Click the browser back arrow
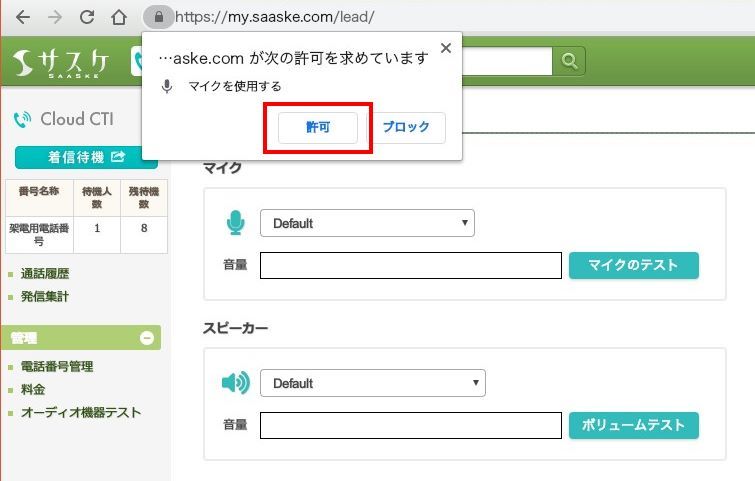755x481 pixels. (x=22, y=17)
